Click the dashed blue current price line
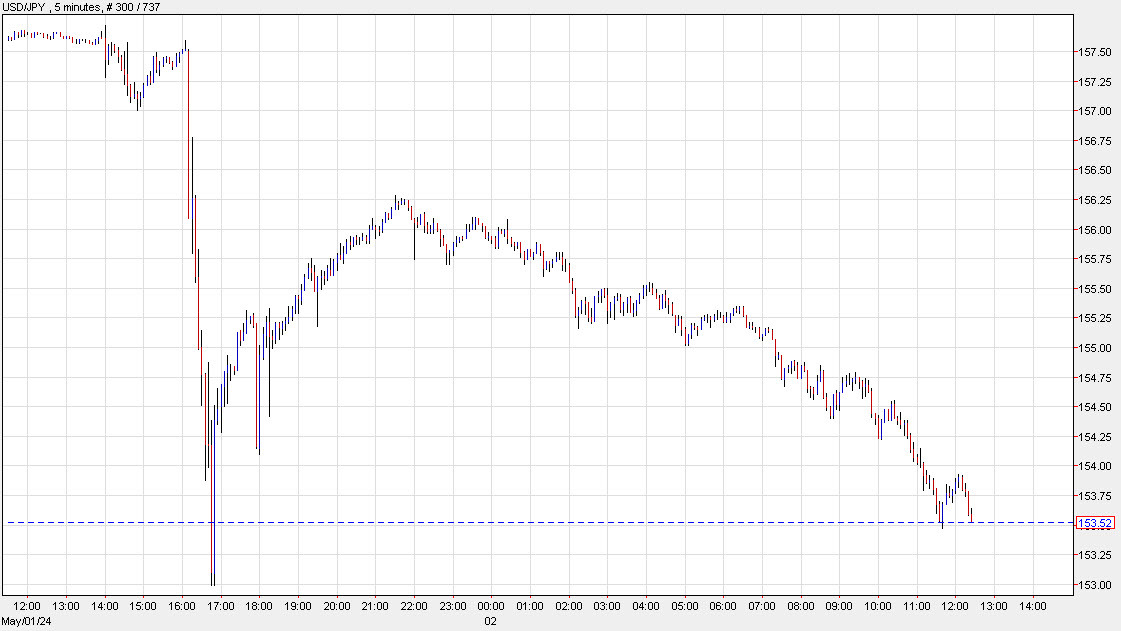 tap(600, 521)
